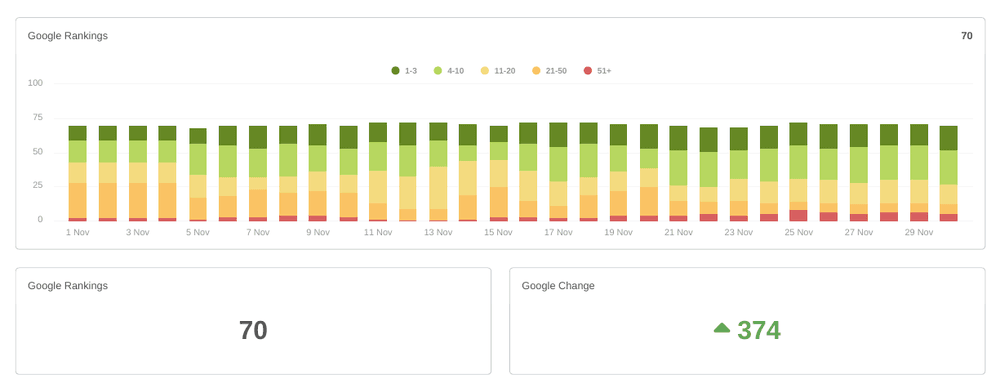The image size is (1000, 388).
Task: Click the Google Change card title
Action: click(558, 286)
